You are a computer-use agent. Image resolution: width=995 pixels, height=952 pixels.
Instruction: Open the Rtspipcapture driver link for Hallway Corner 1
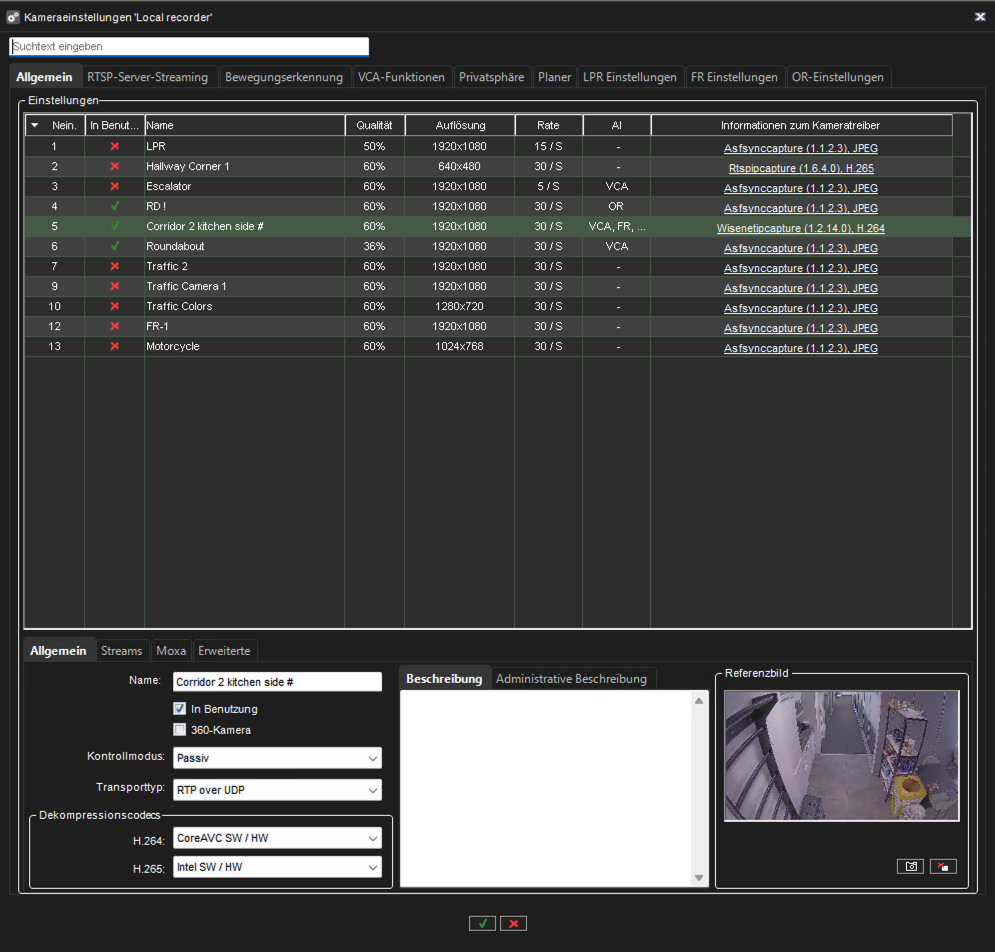(800, 167)
